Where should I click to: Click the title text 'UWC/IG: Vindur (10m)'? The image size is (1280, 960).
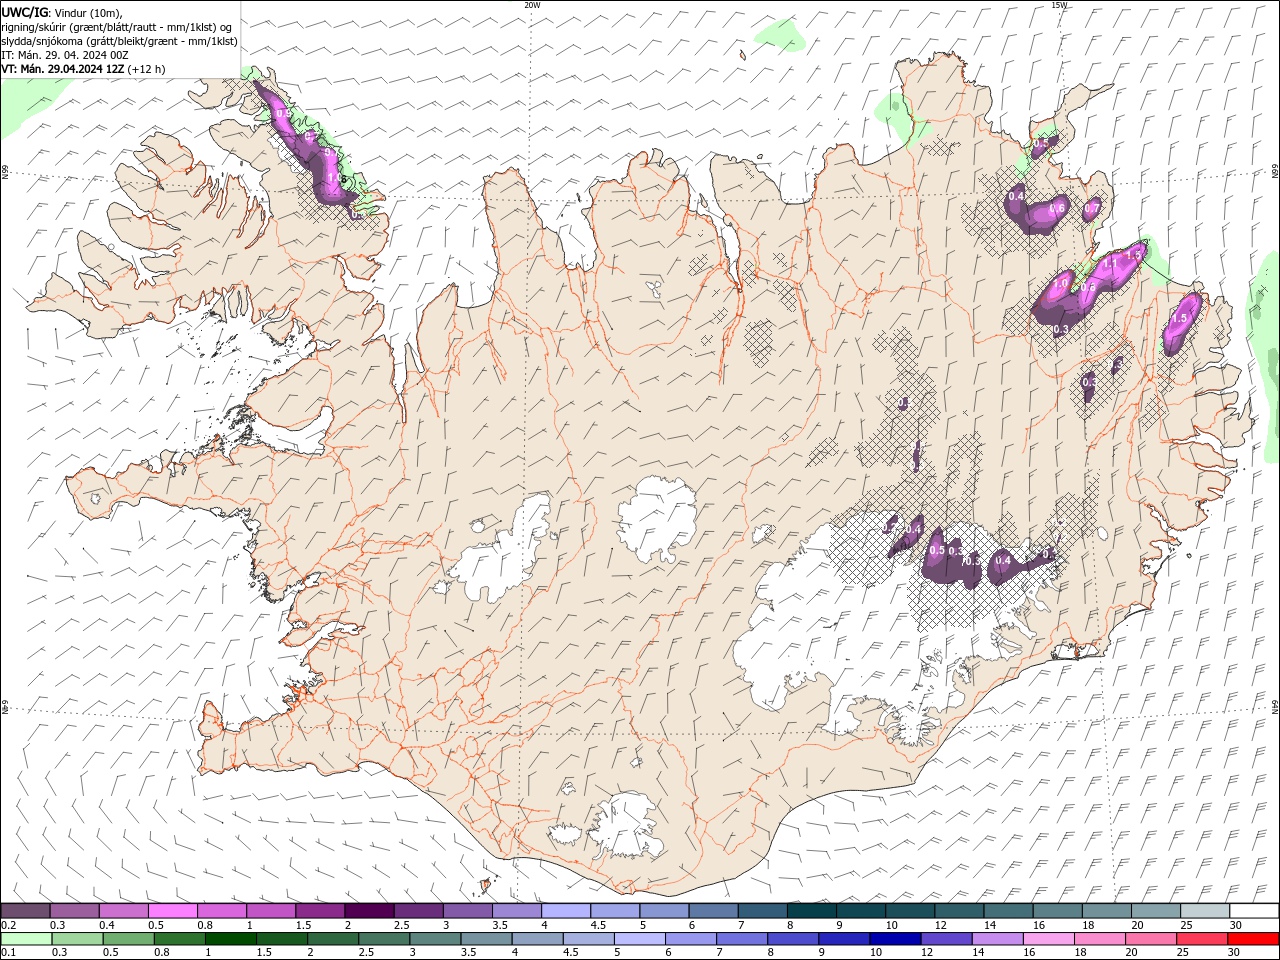(61, 12)
